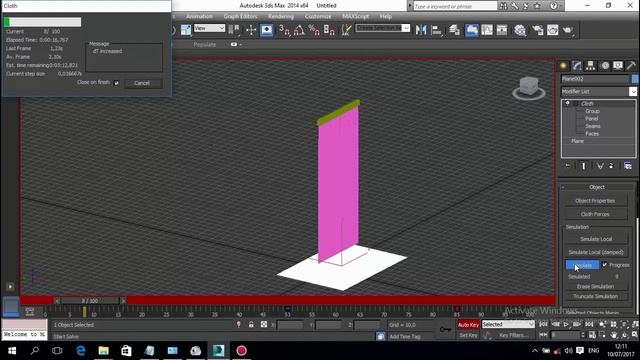Toggle the Spinner Snap icon
Viewport: 640px width, 360px height.
click(329, 30)
